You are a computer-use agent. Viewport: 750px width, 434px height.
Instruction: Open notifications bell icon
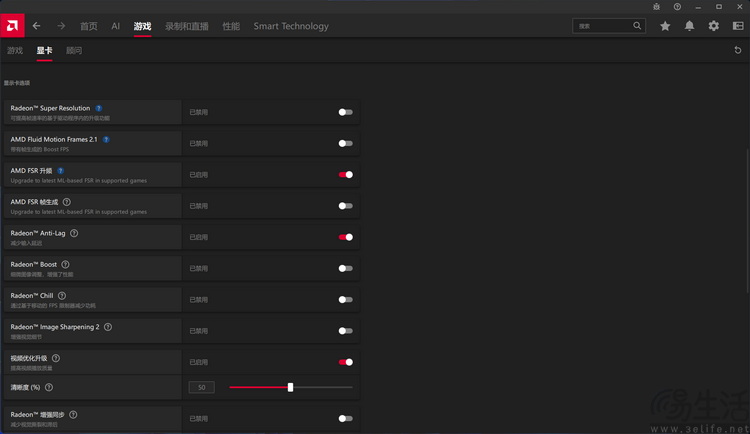[689, 26]
